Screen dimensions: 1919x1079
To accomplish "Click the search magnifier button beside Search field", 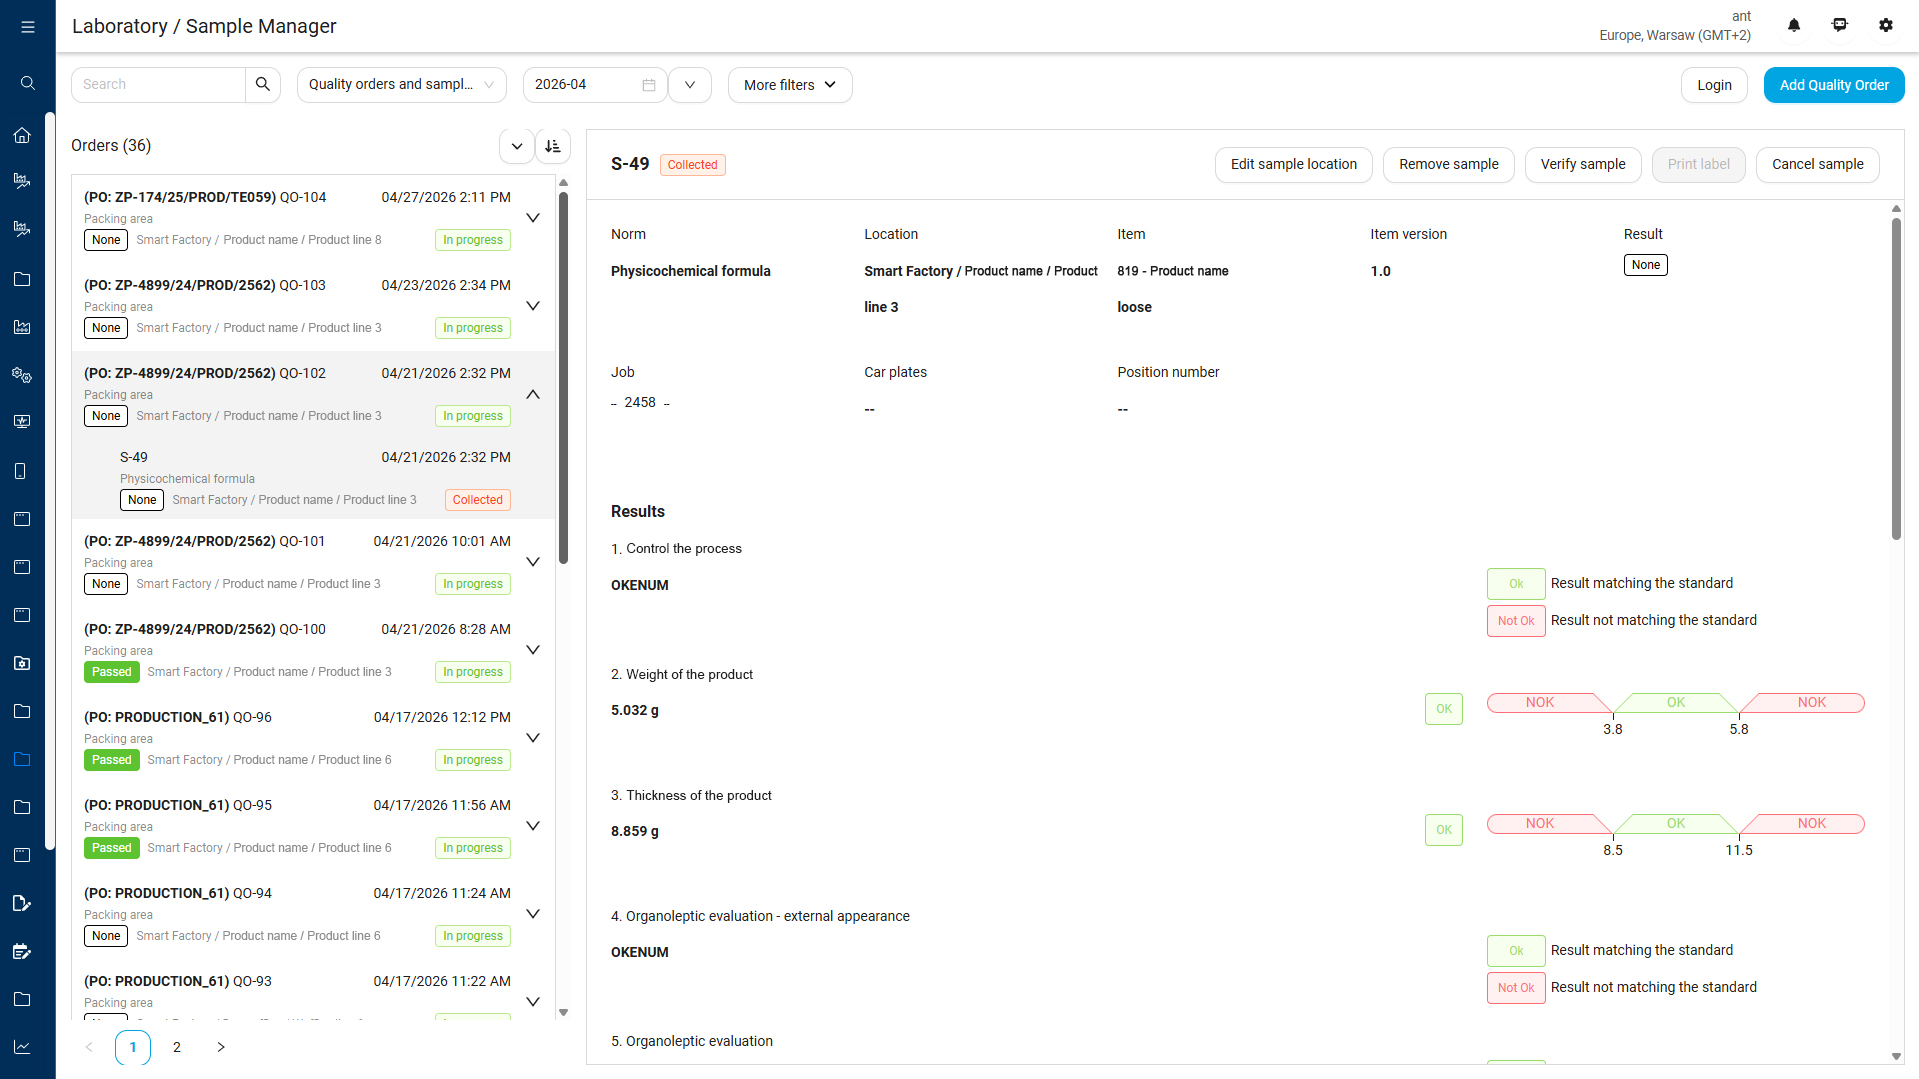I will 263,84.
